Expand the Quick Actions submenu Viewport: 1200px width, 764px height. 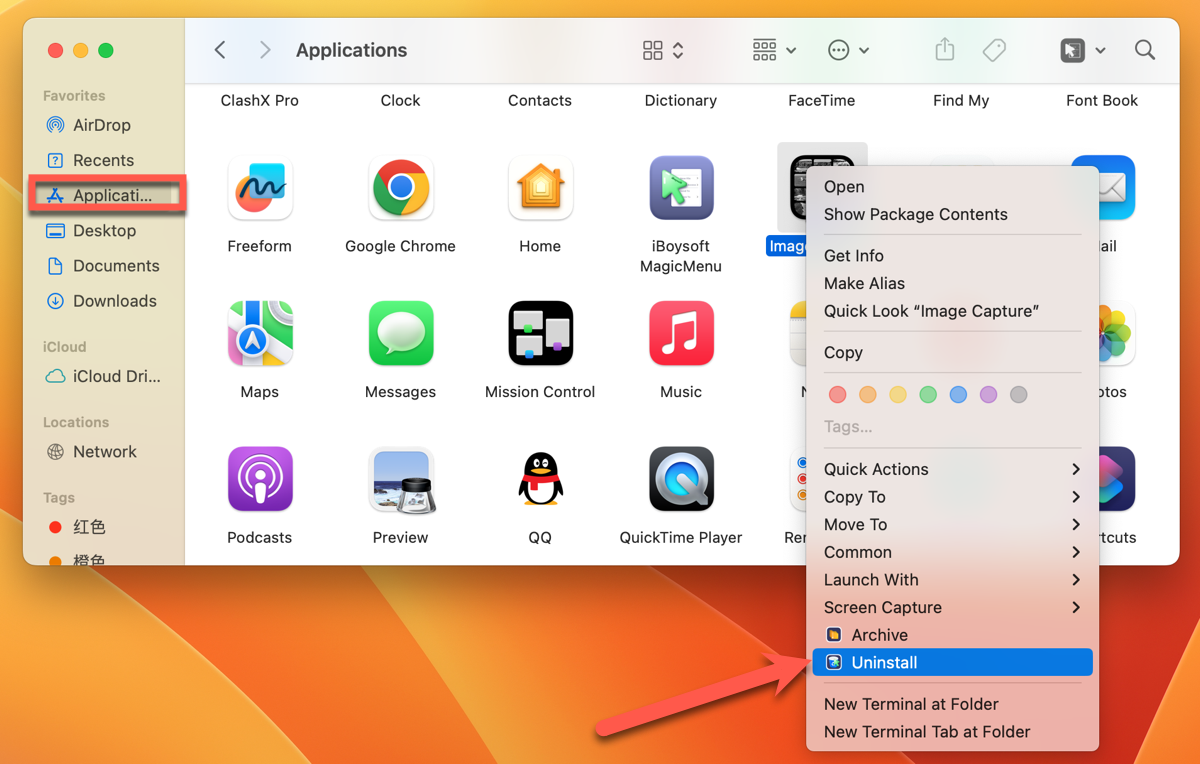point(952,469)
